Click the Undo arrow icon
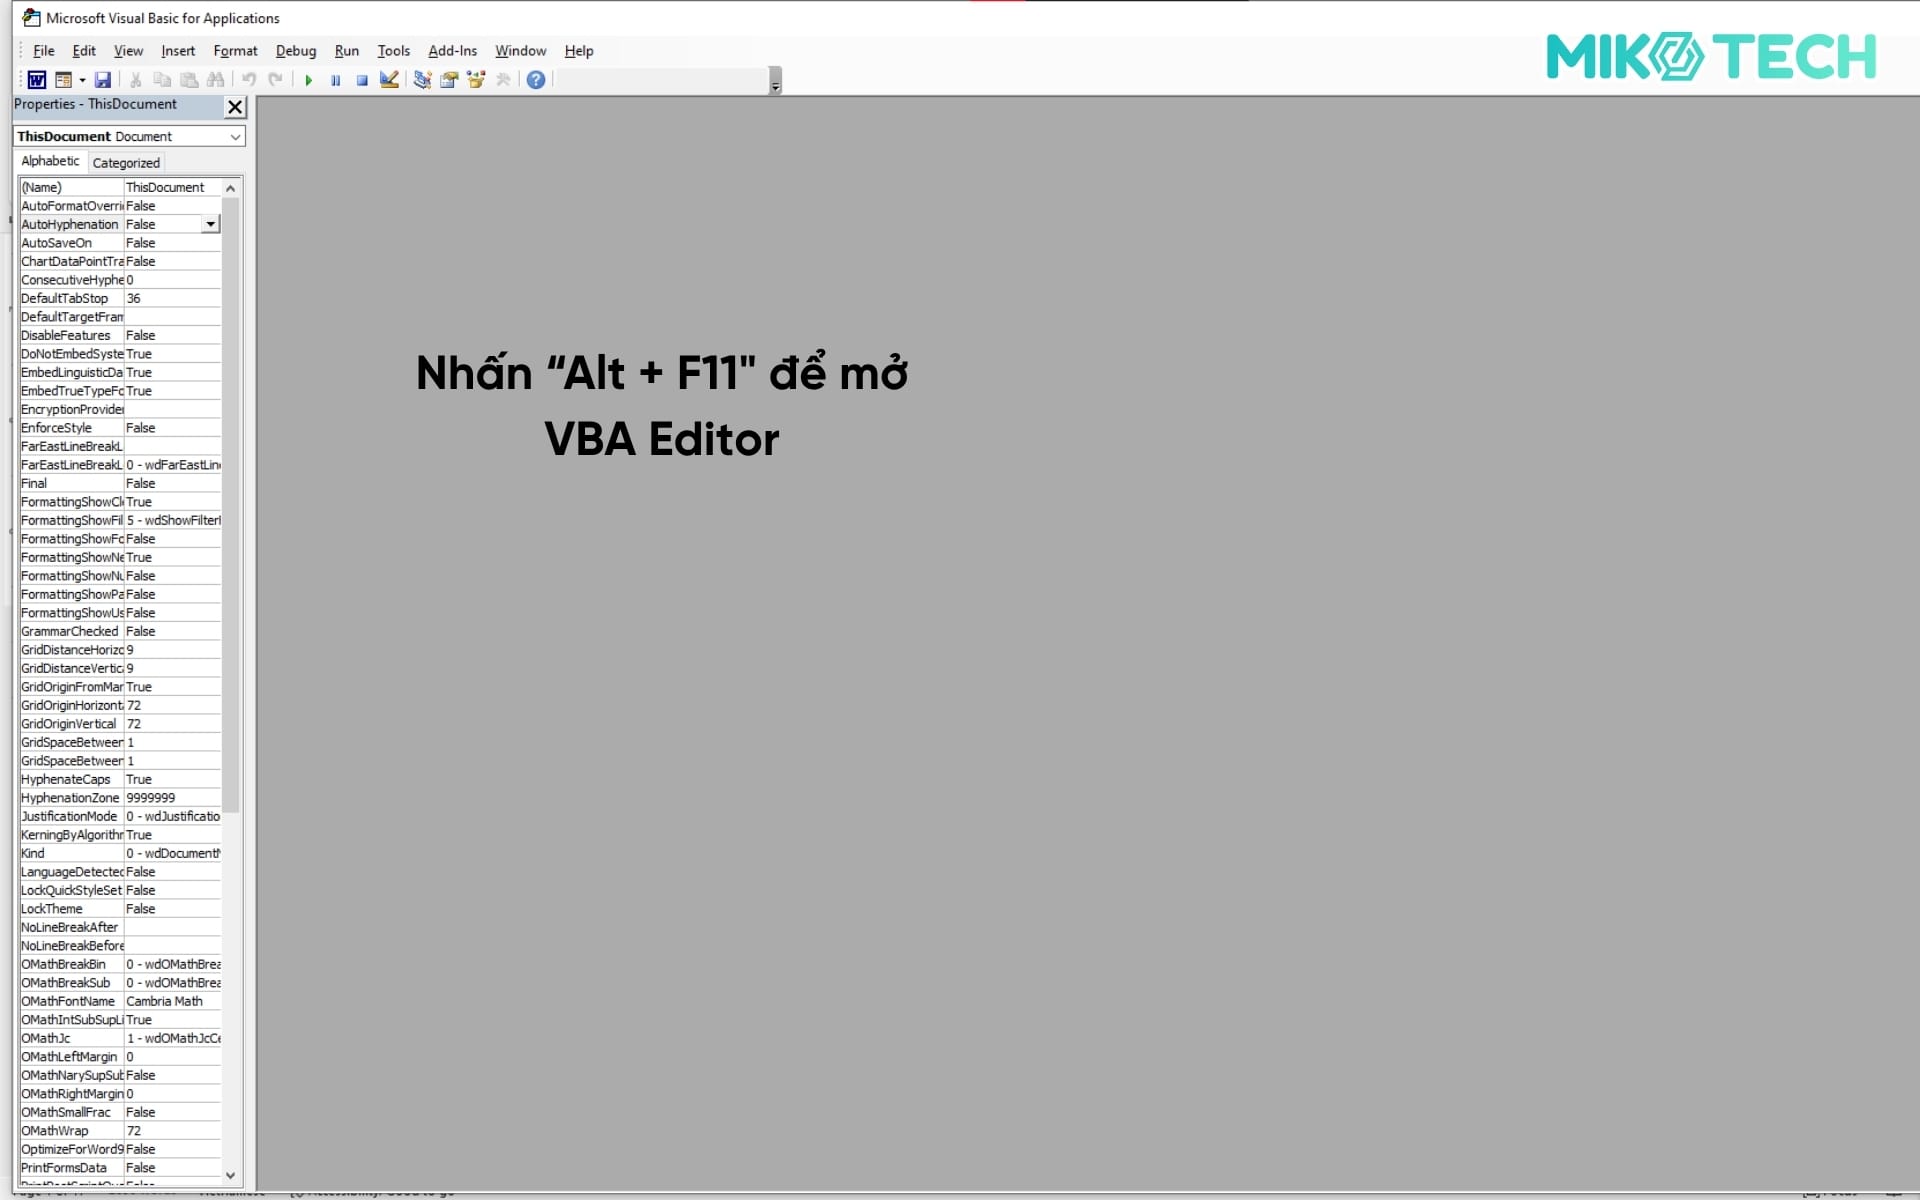Screen dimensions: 1920x1200 pos(249,80)
